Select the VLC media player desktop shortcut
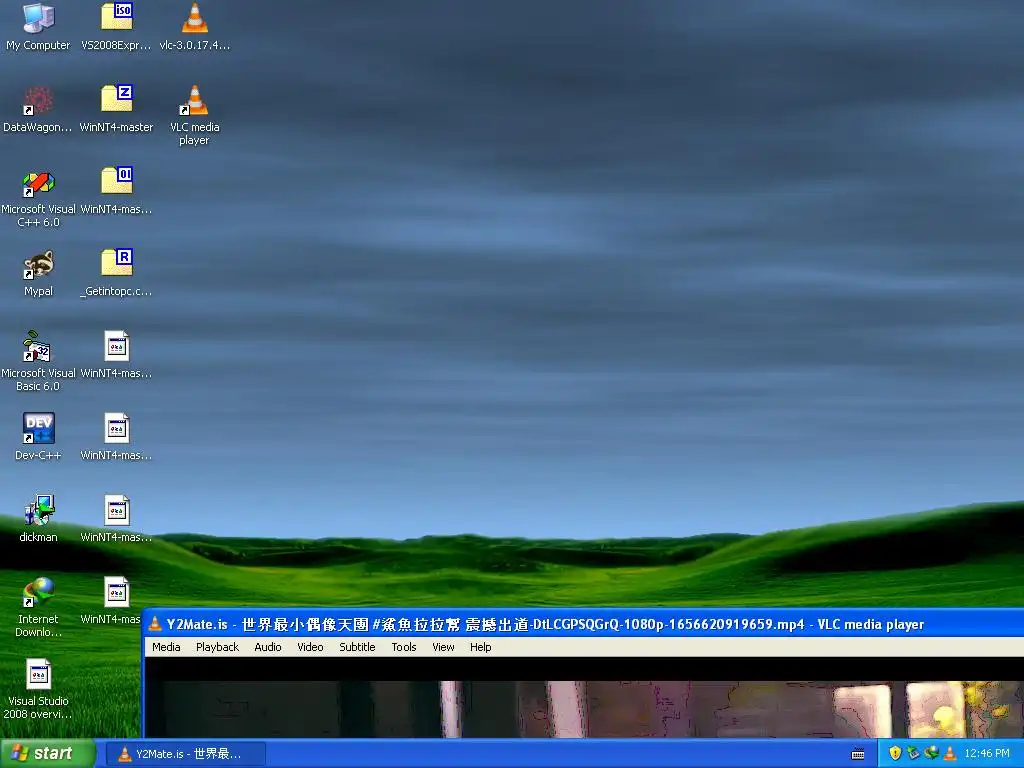Screen dimensions: 1024x768 point(195,115)
